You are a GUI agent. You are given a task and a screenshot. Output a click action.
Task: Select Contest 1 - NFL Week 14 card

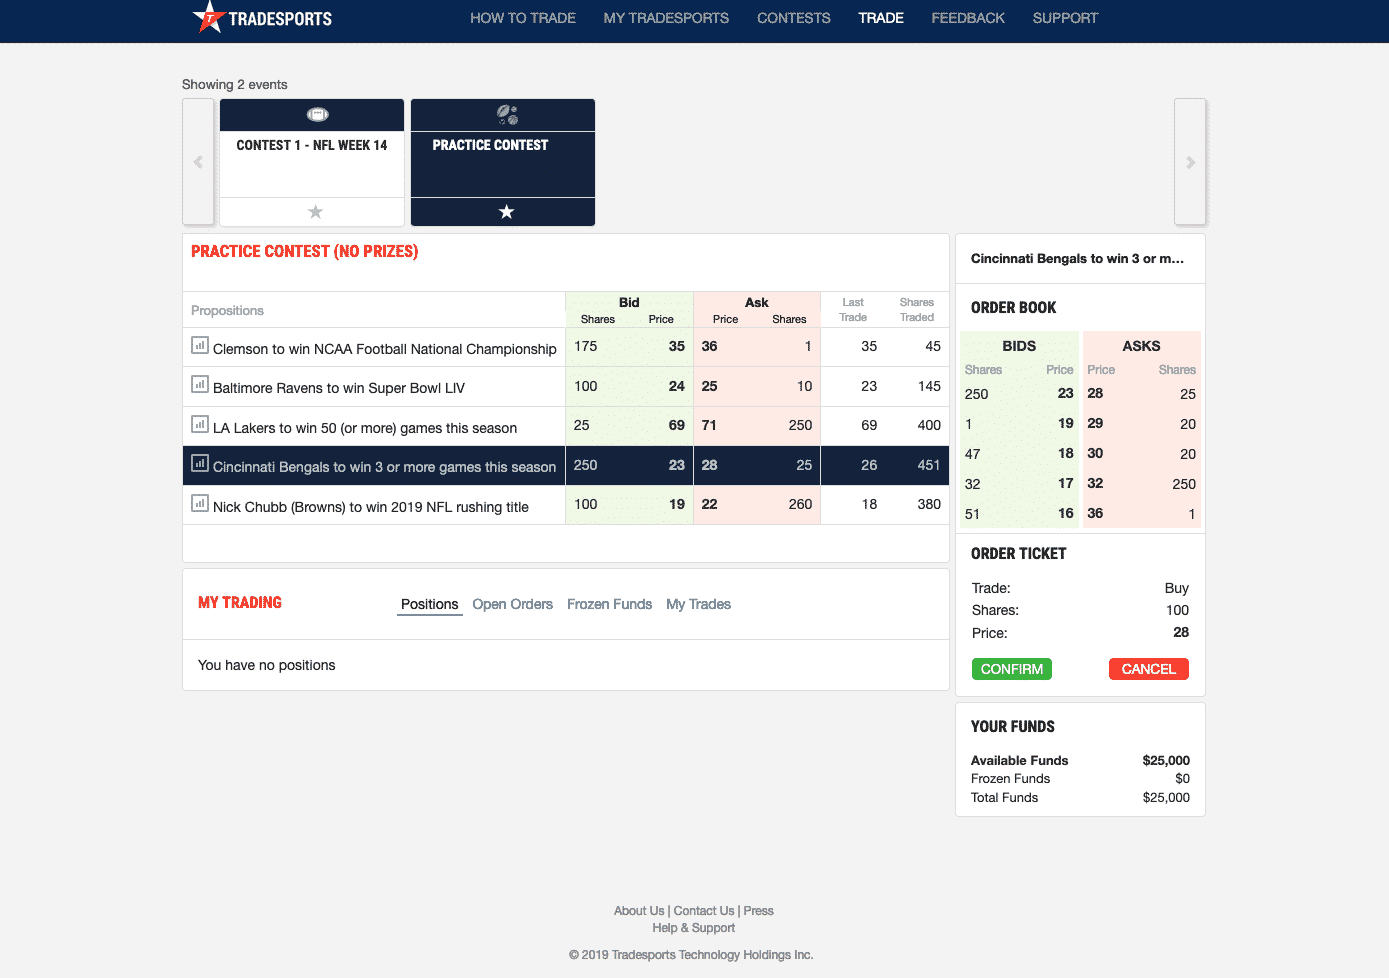coord(312,162)
